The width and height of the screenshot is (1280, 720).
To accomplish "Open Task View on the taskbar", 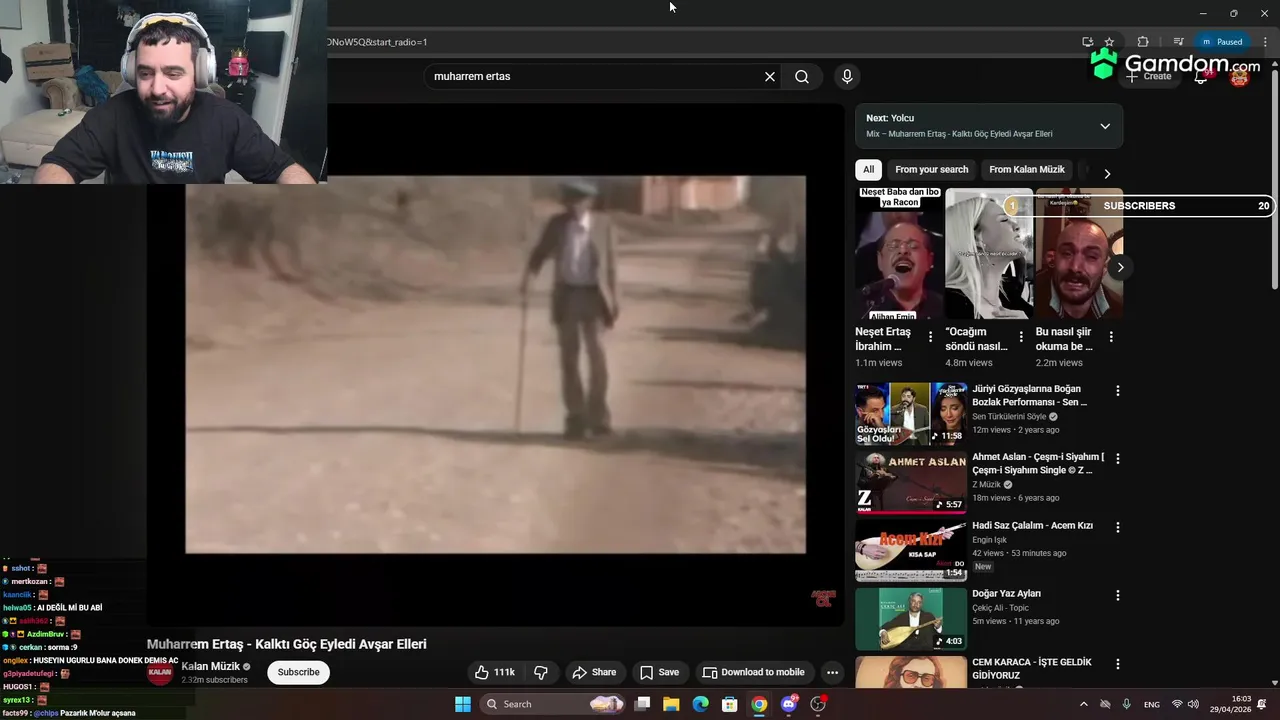I will [x=643, y=704].
